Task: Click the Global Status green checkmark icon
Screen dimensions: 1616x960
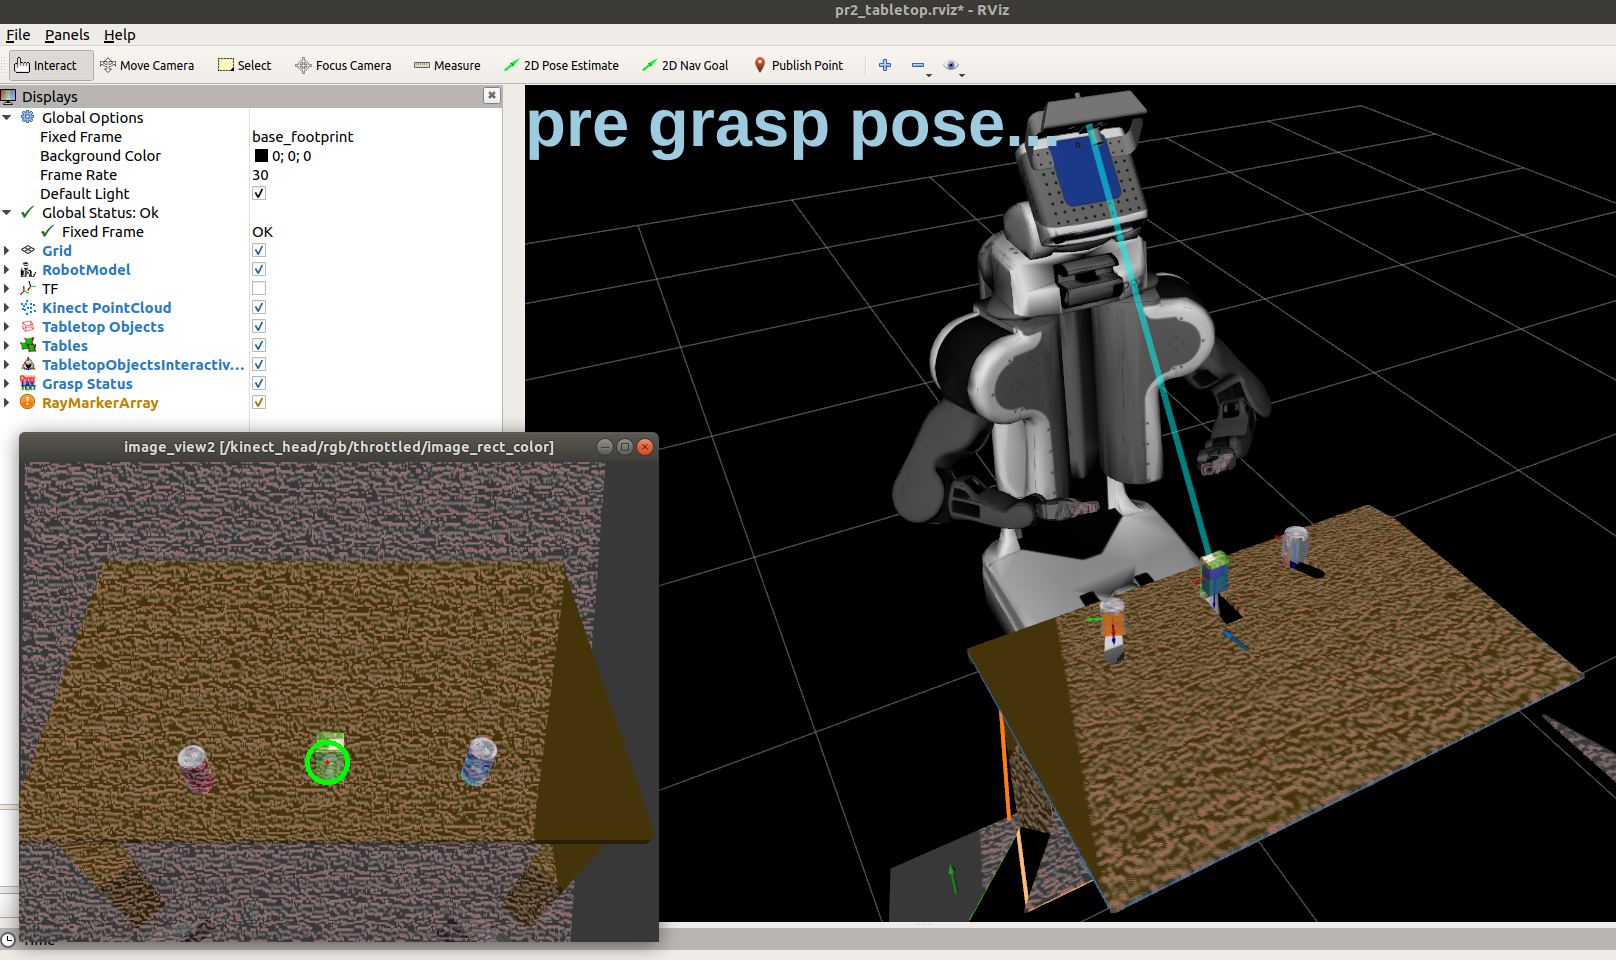Action: pyautogui.click(x=28, y=212)
